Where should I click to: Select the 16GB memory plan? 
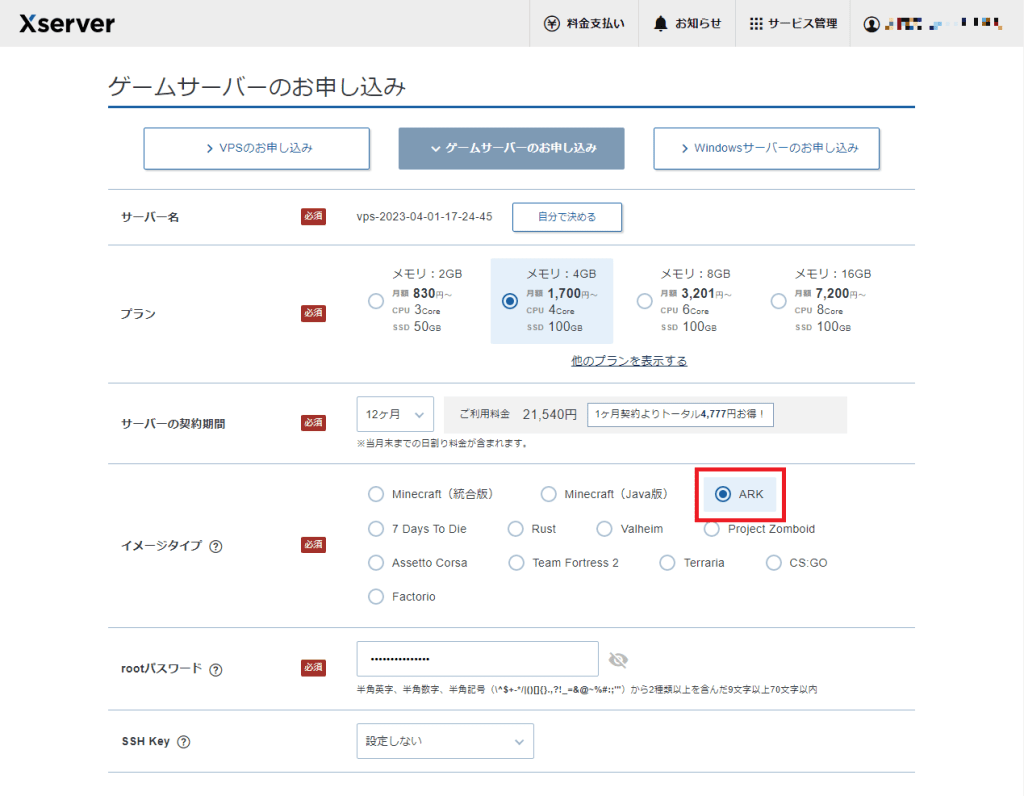point(778,301)
